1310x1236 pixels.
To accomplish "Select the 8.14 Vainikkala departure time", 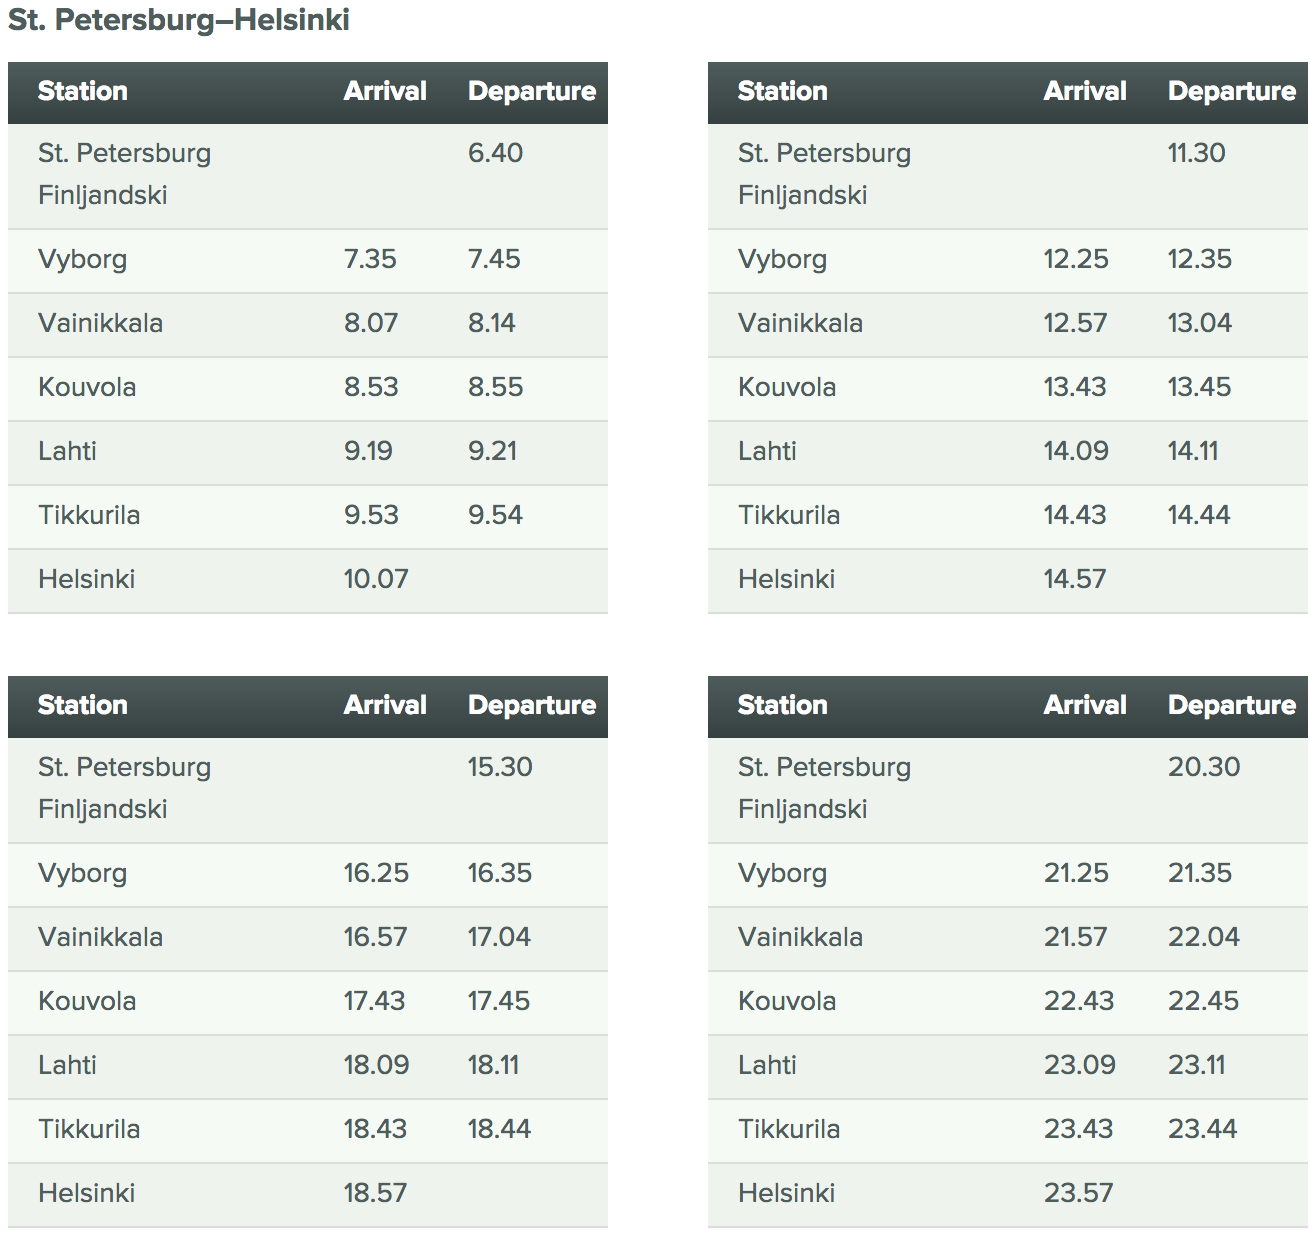I will click(x=492, y=323).
